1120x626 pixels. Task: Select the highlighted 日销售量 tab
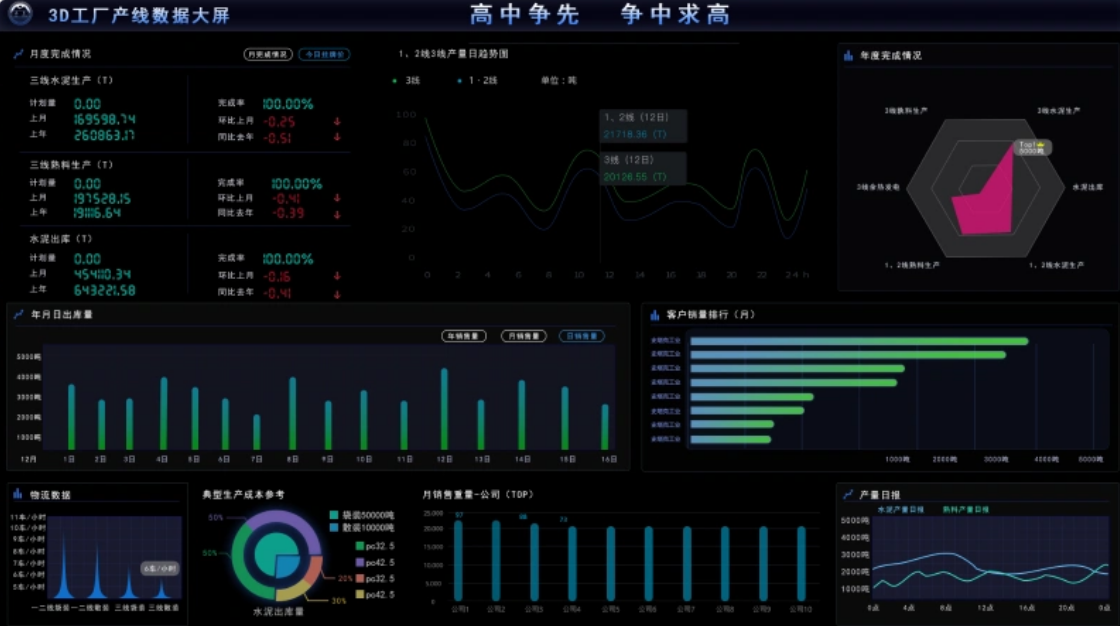pyautogui.click(x=581, y=336)
